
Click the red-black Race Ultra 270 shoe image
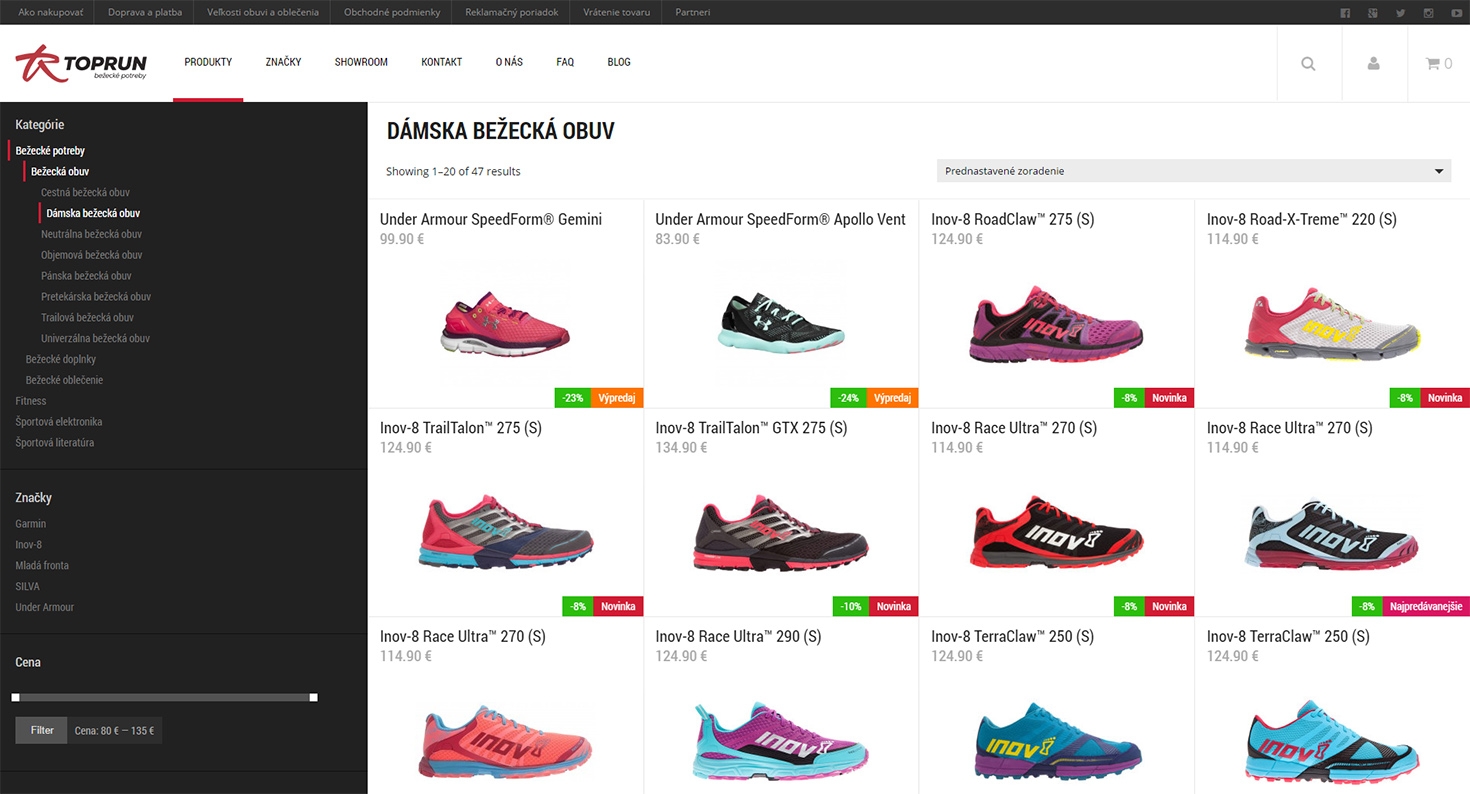[1057, 533]
